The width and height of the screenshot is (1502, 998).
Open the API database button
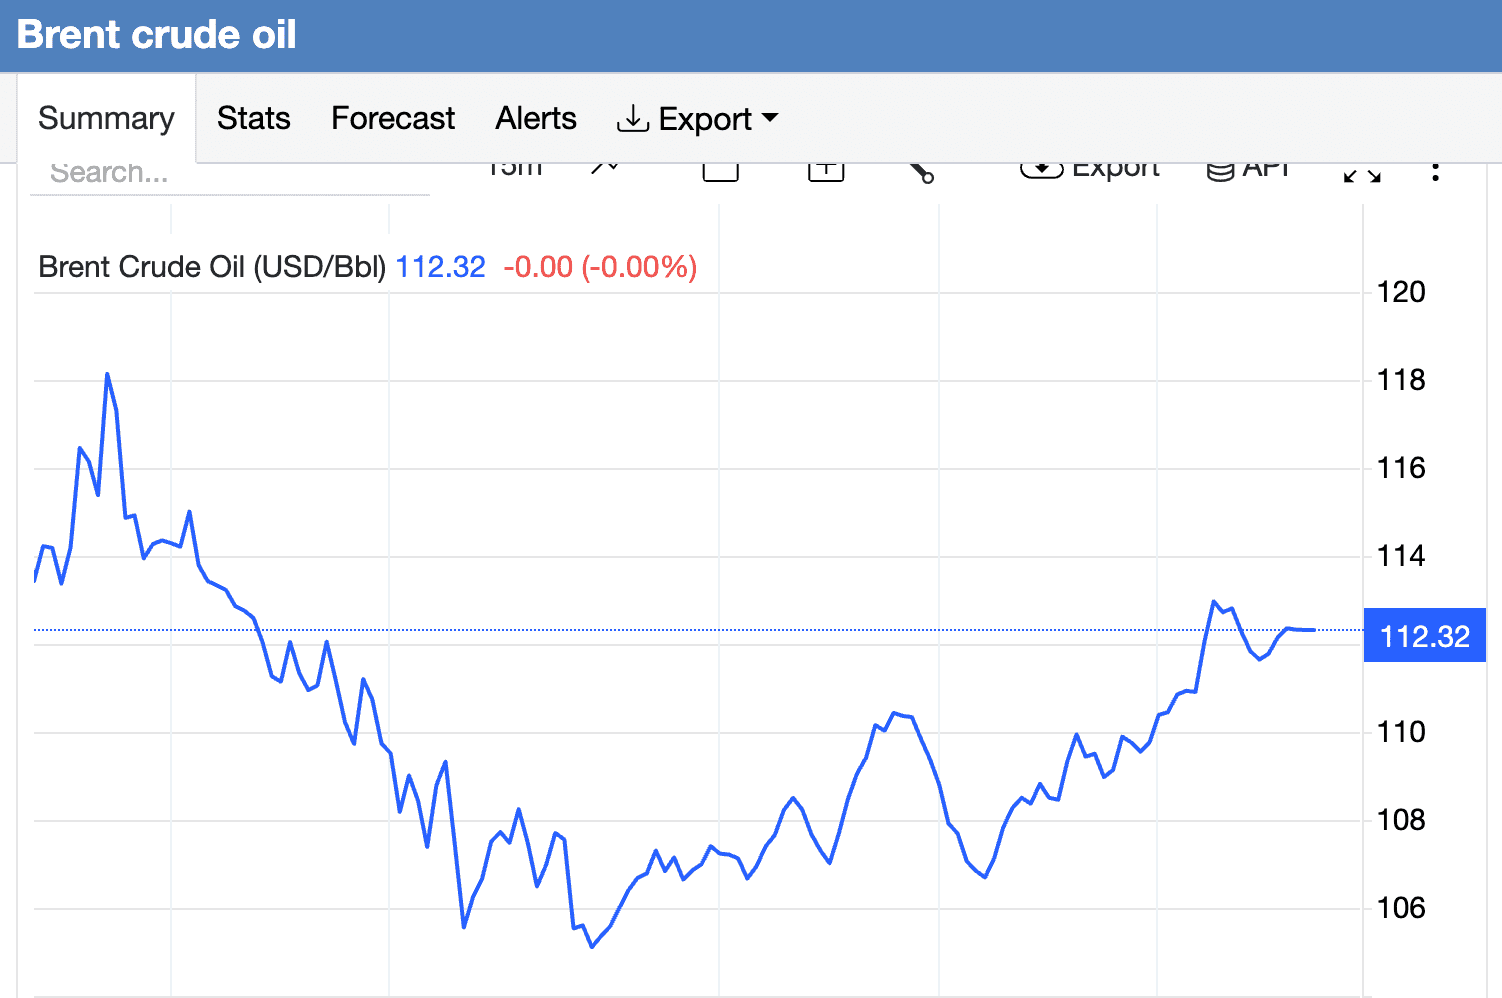[1248, 168]
